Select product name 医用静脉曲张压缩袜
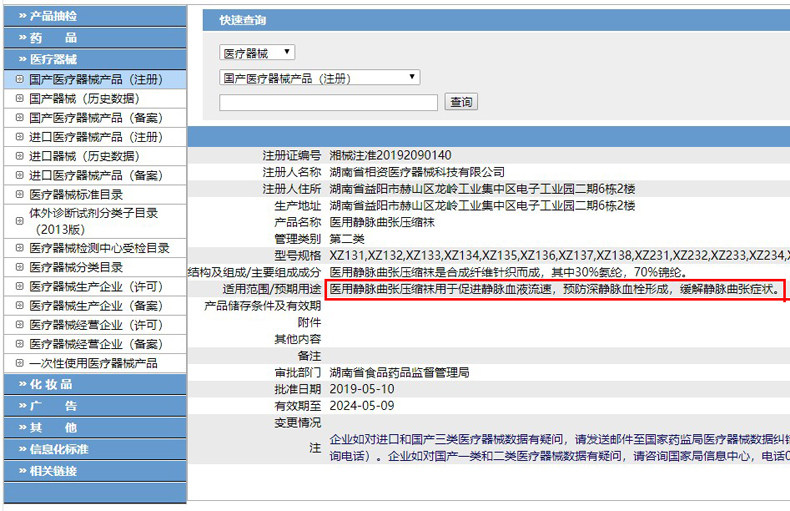The height and width of the screenshot is (511, 790). click(x=382, y=222)
